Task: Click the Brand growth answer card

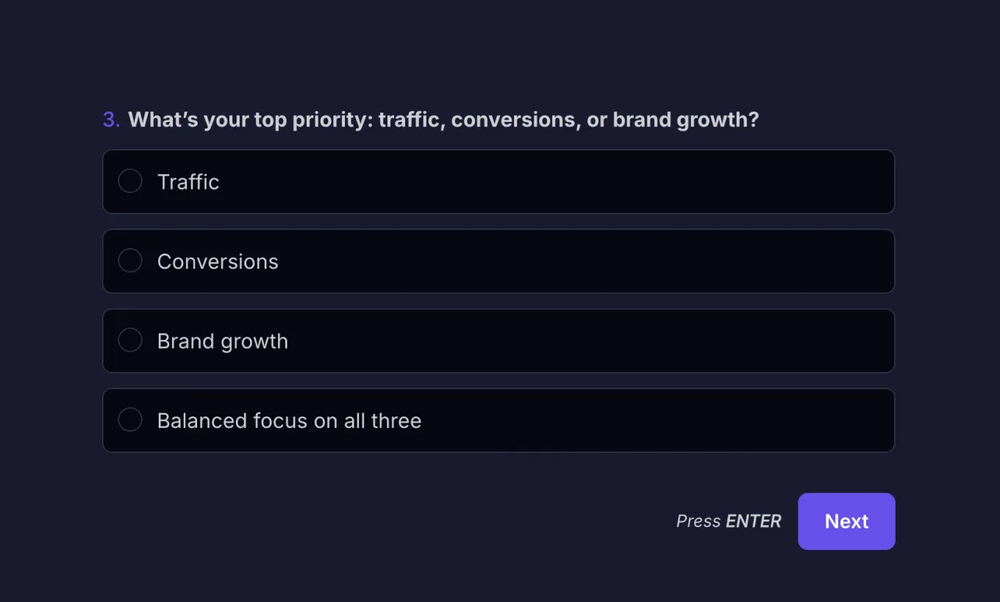Action: point(498,340)
